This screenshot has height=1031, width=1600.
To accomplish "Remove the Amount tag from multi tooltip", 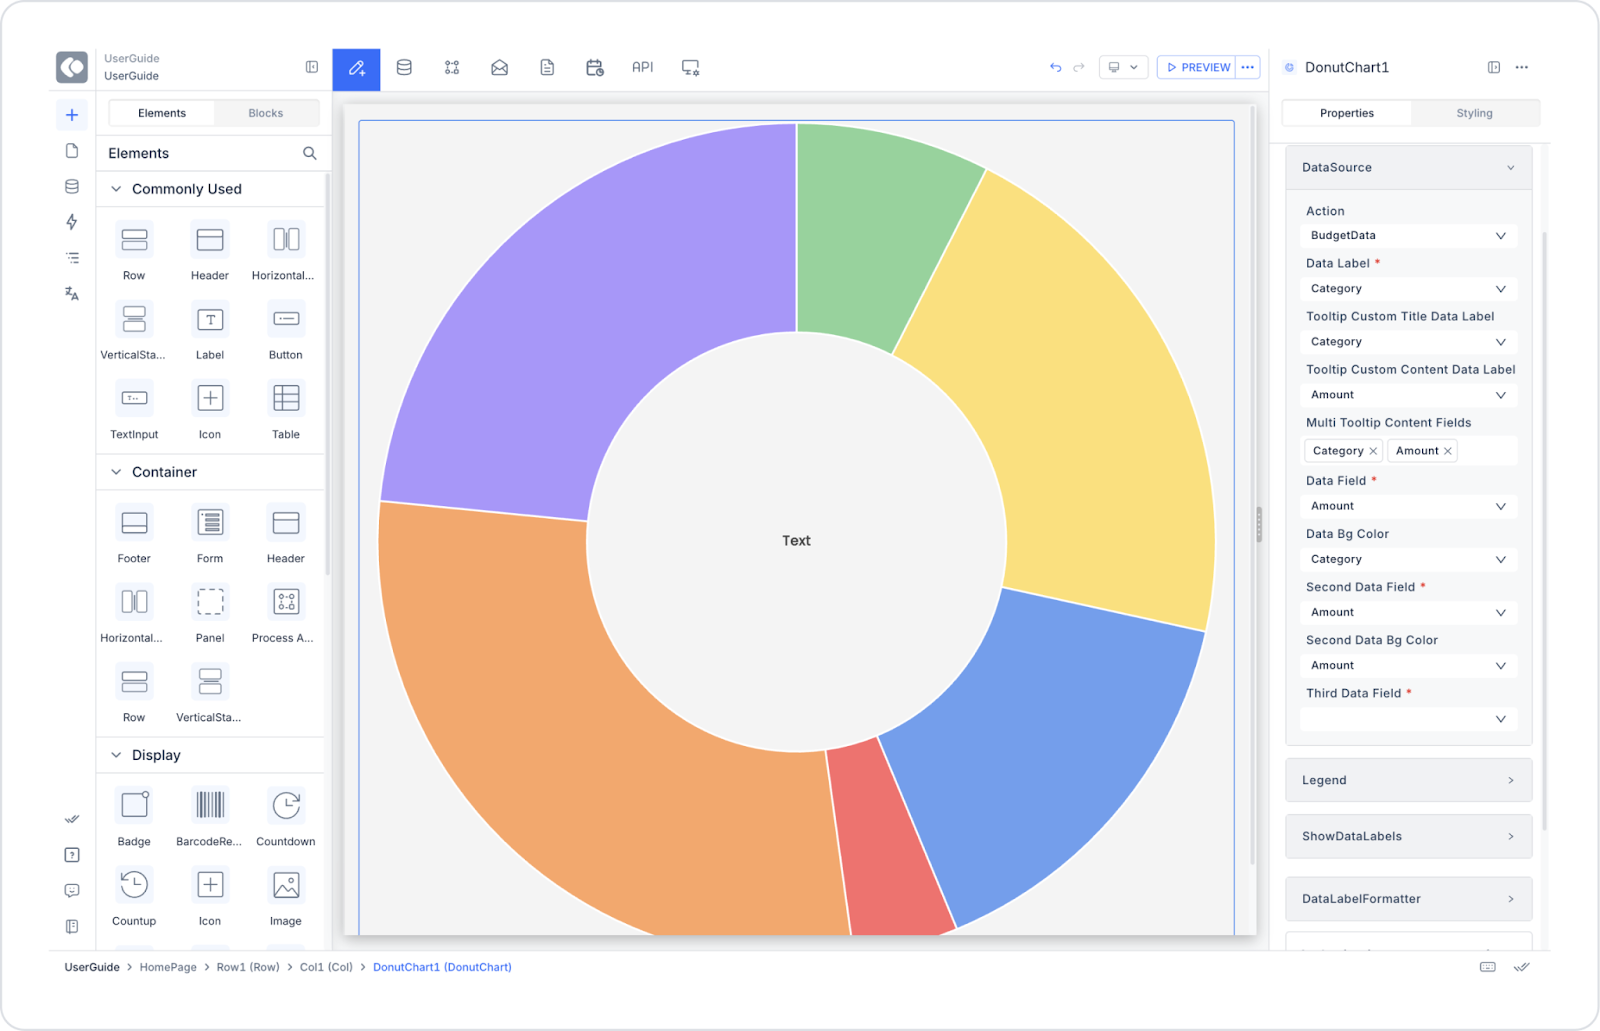I will coord(1448,451).
